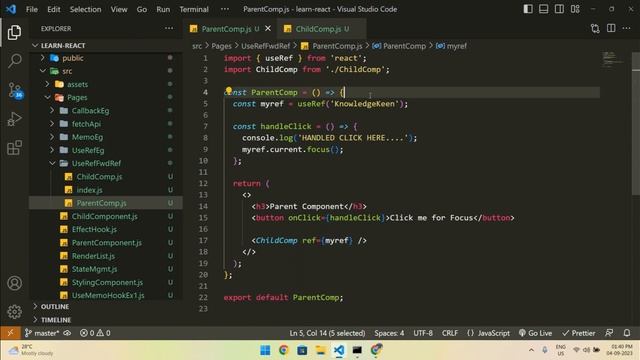Open the Terminal menu
Image resolution: width=640 pixels, height=360 pixels.
pos(194,9)
